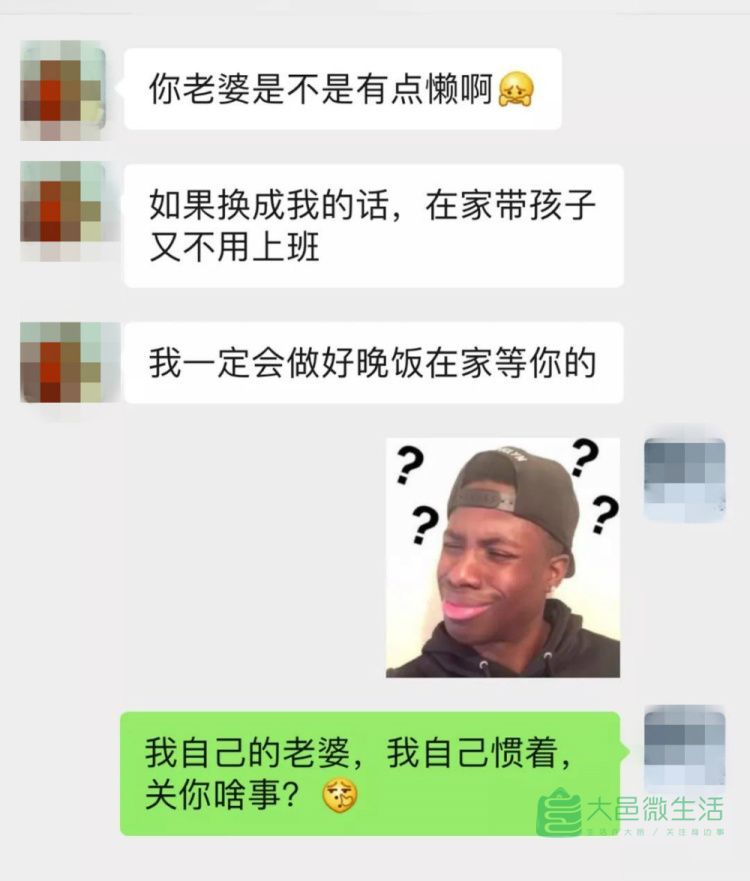Select the '你老婆是不是有点懒啊' message bubble
The image size is (750, 881).
pyautogui.click(x=343, y=89)
